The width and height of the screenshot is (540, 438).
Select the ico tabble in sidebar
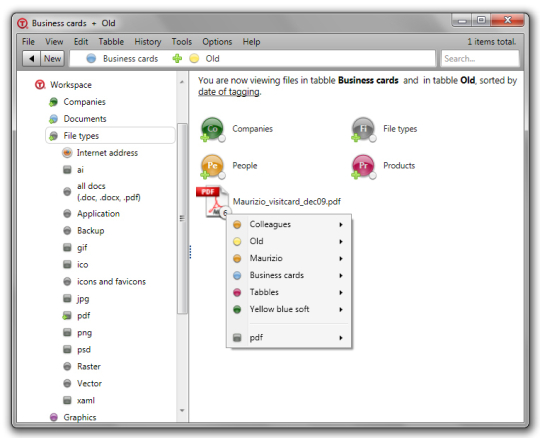click(82, 264)
